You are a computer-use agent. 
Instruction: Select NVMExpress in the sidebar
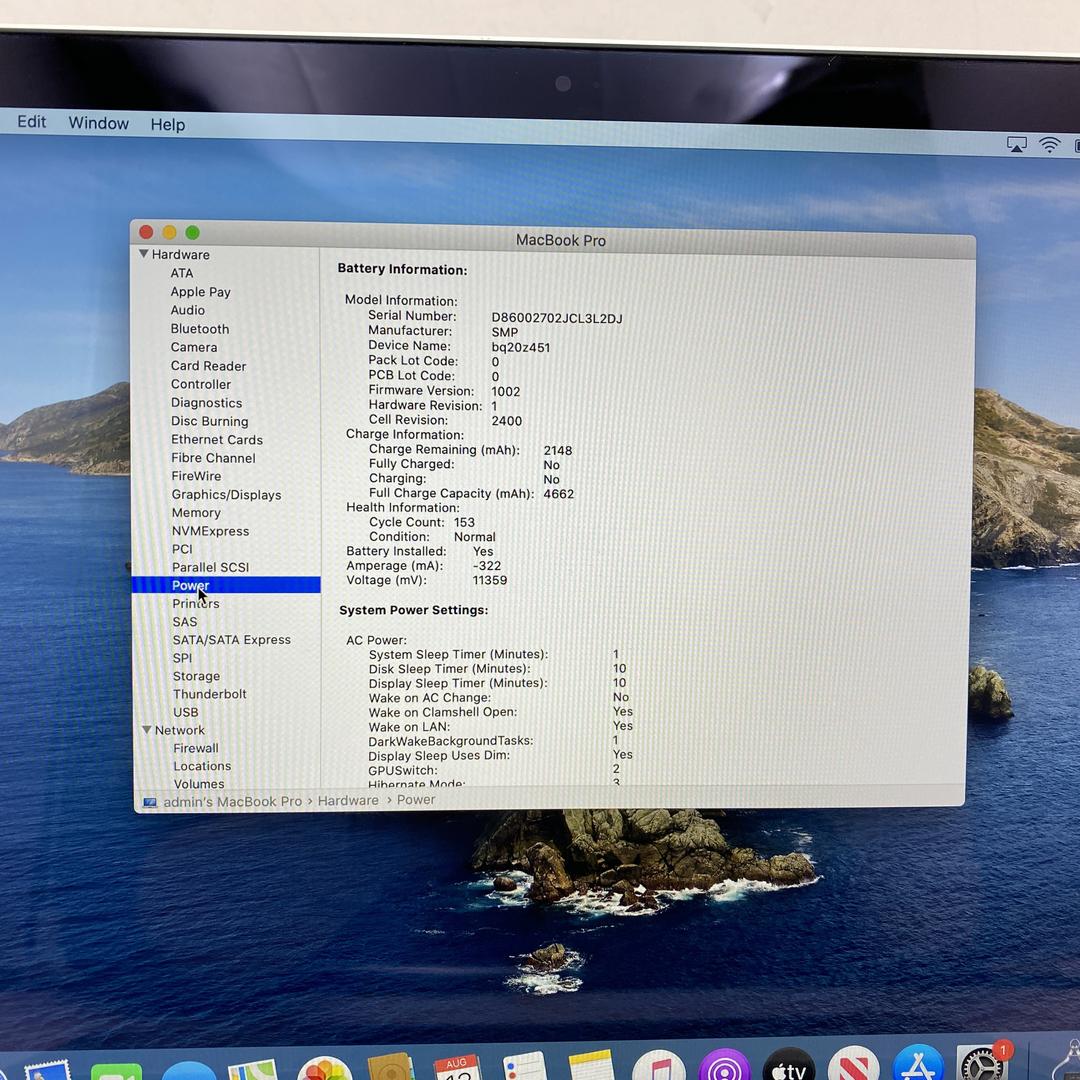(210, 531)
